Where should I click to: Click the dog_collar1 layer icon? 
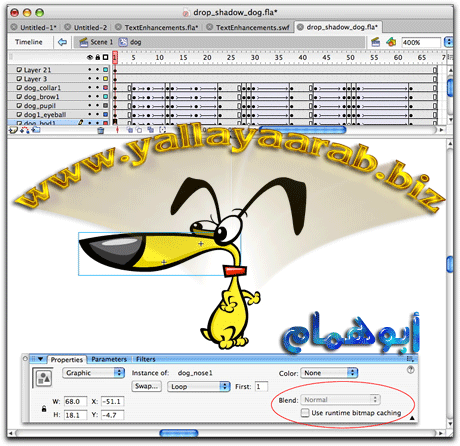coord(19,88)
